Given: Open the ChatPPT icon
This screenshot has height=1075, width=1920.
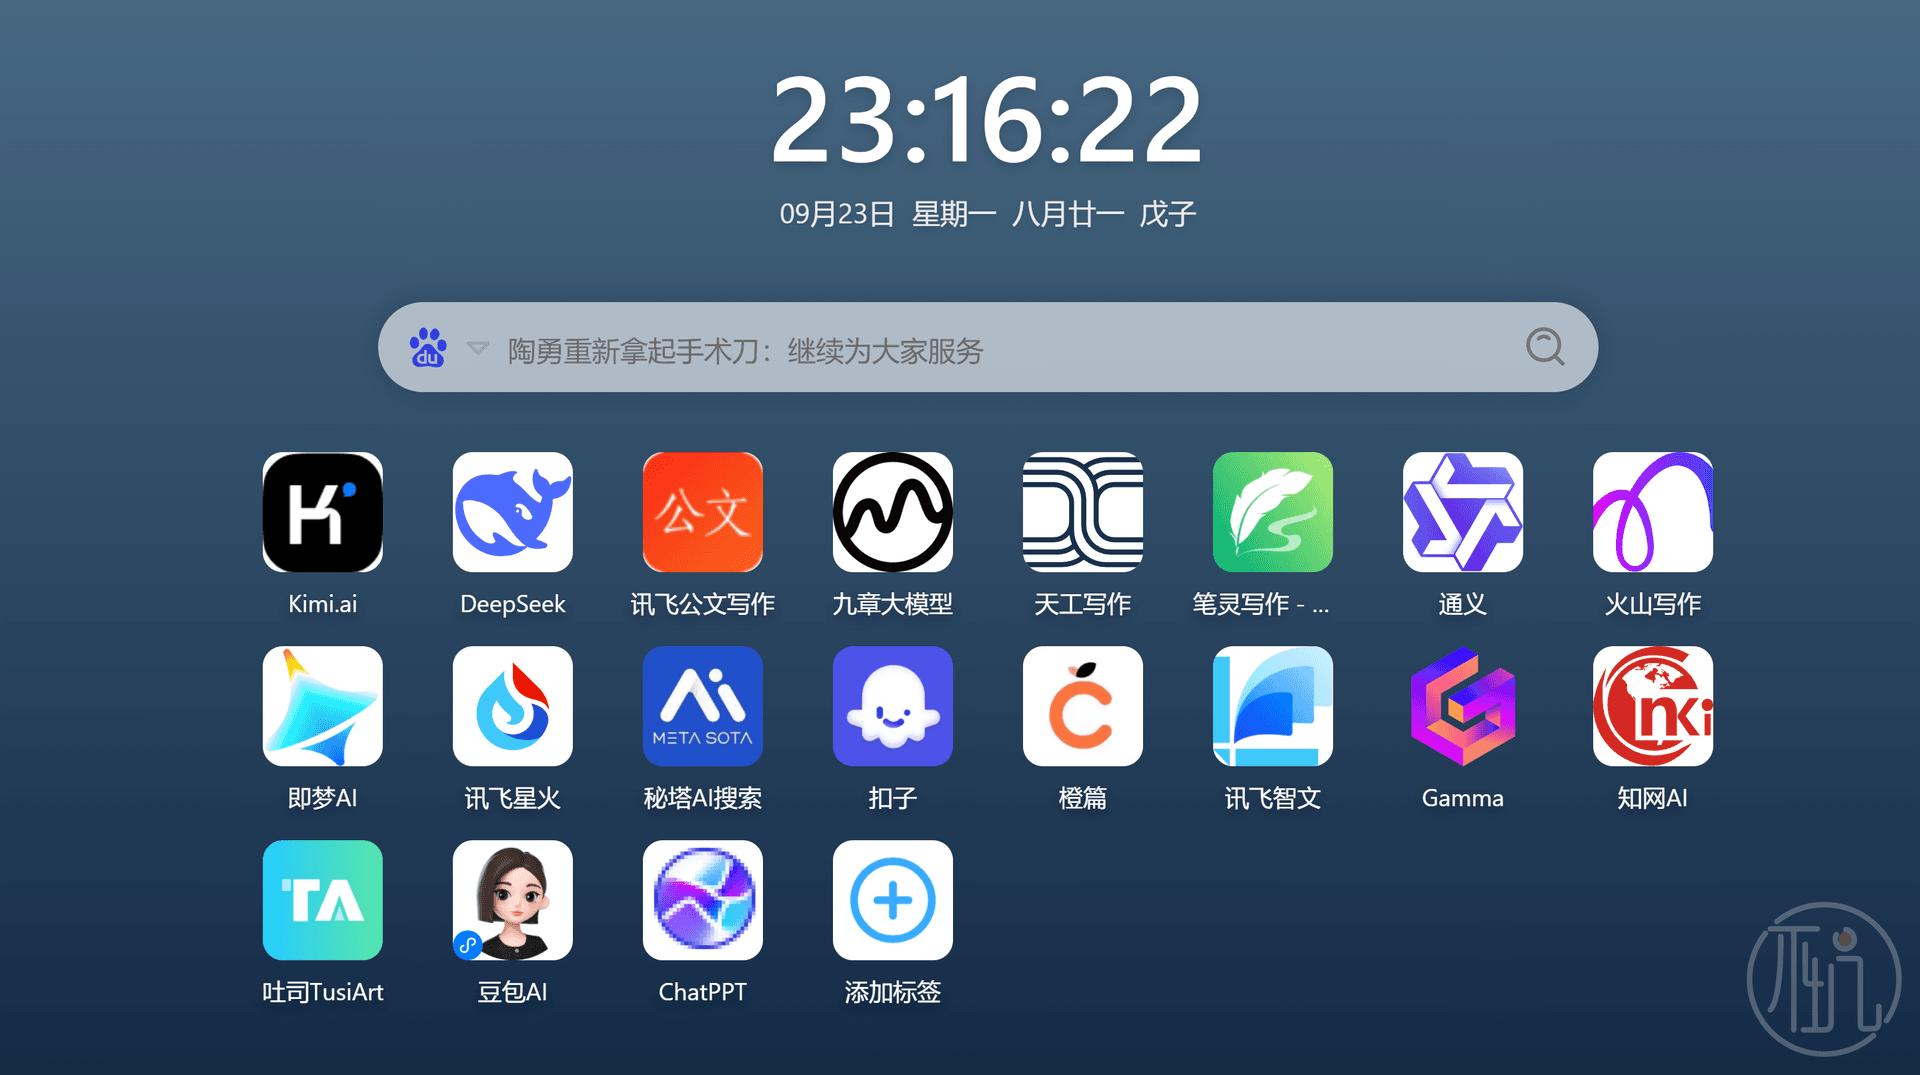Looking at the screenshot, I should [x=702, y=900].
